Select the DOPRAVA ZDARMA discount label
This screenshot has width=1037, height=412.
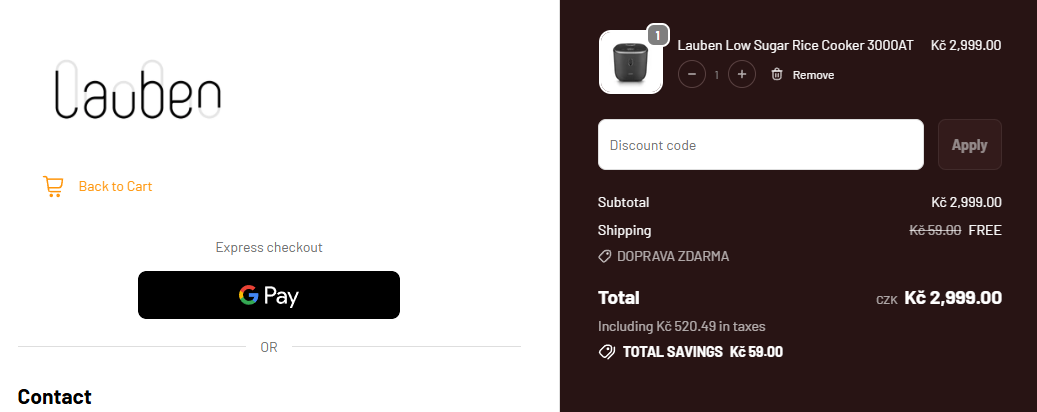click(x=673, y=256)
